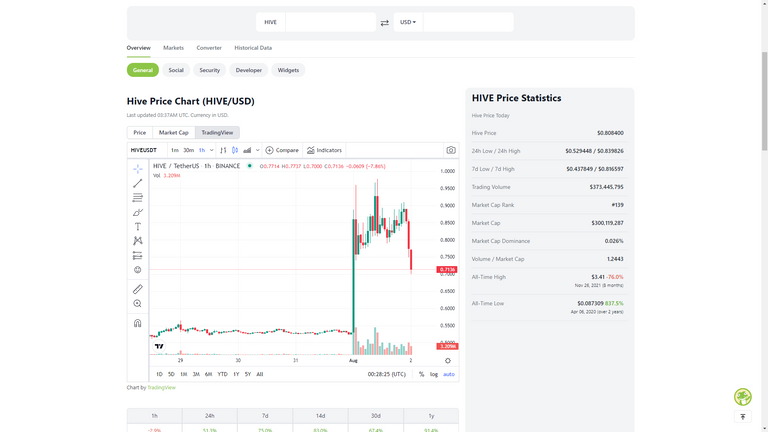The image size is (768, 432).
Task: Set chart range to 3M
Action: click(x=196, y=374)
